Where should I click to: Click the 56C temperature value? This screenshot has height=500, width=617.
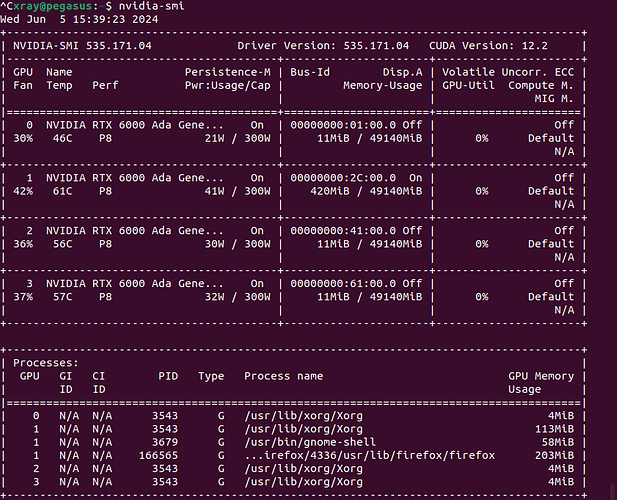(63, 244)
